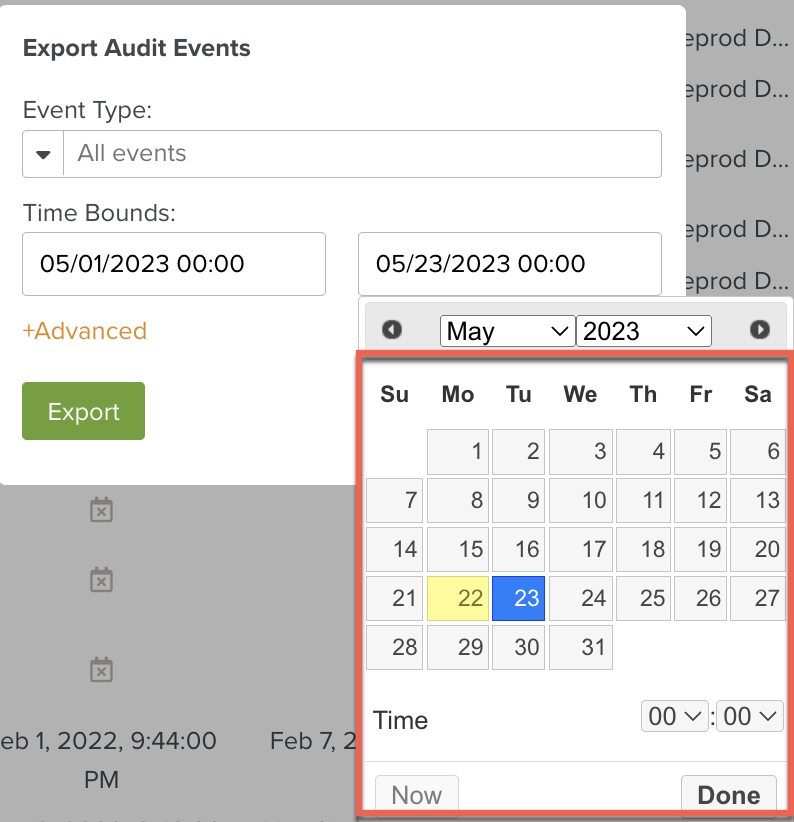This screenshot has height=822, width=794.
Task: Select May 15 in the calendar grid
Action: click(x=458, y=549)
